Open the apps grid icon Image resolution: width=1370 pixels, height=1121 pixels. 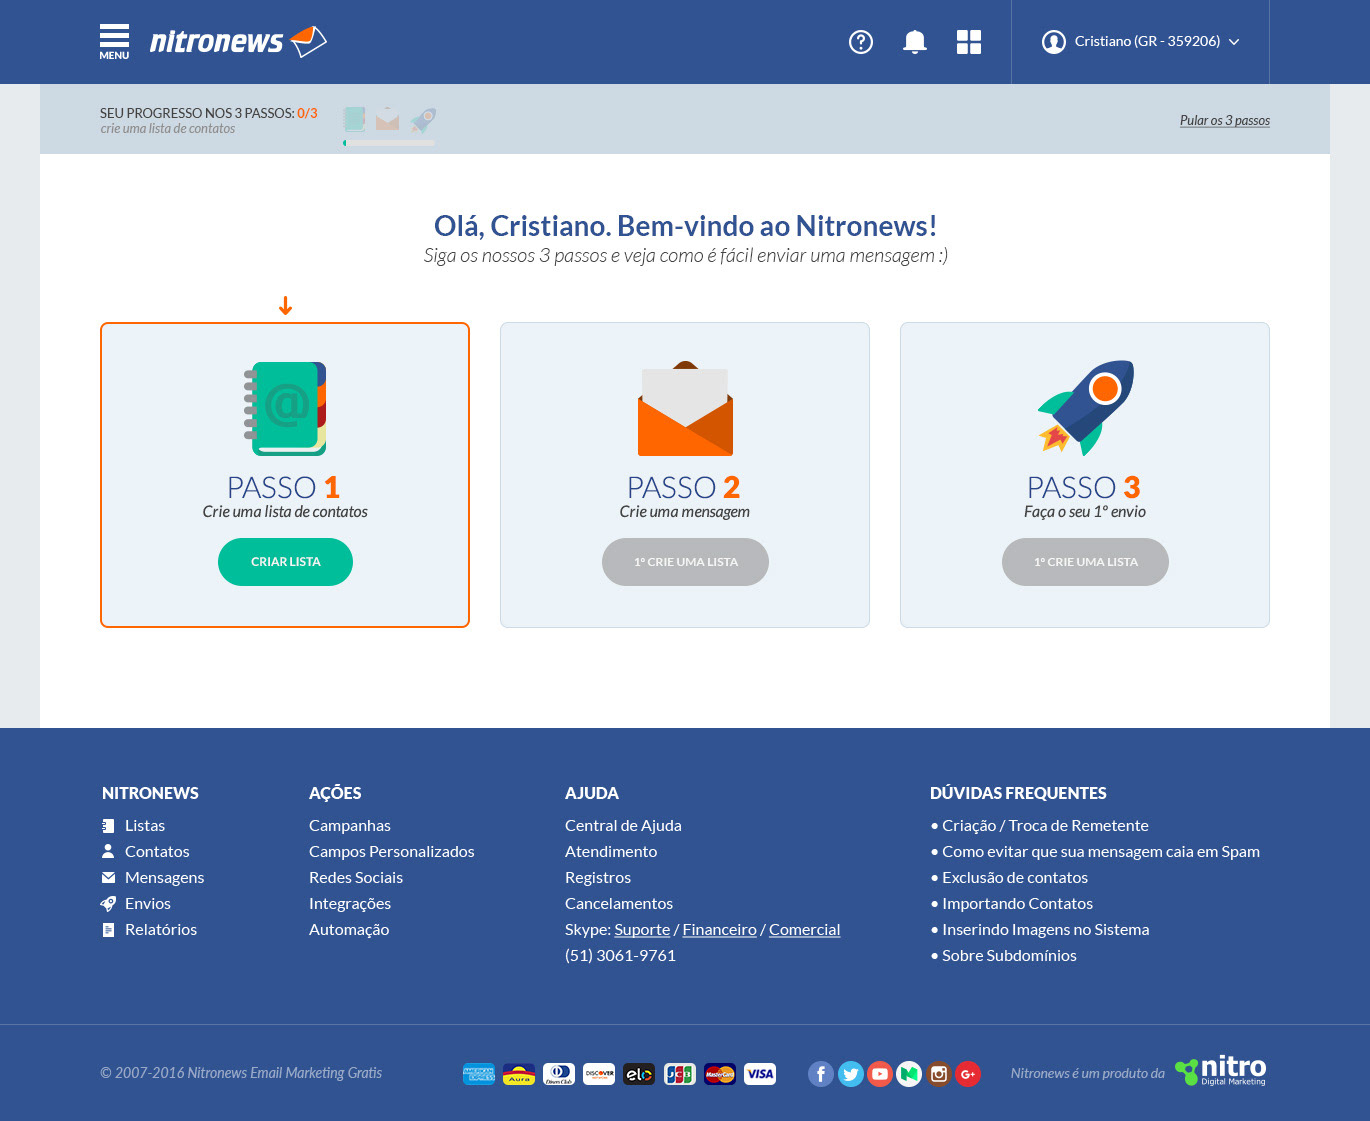[x=969, y=41]
